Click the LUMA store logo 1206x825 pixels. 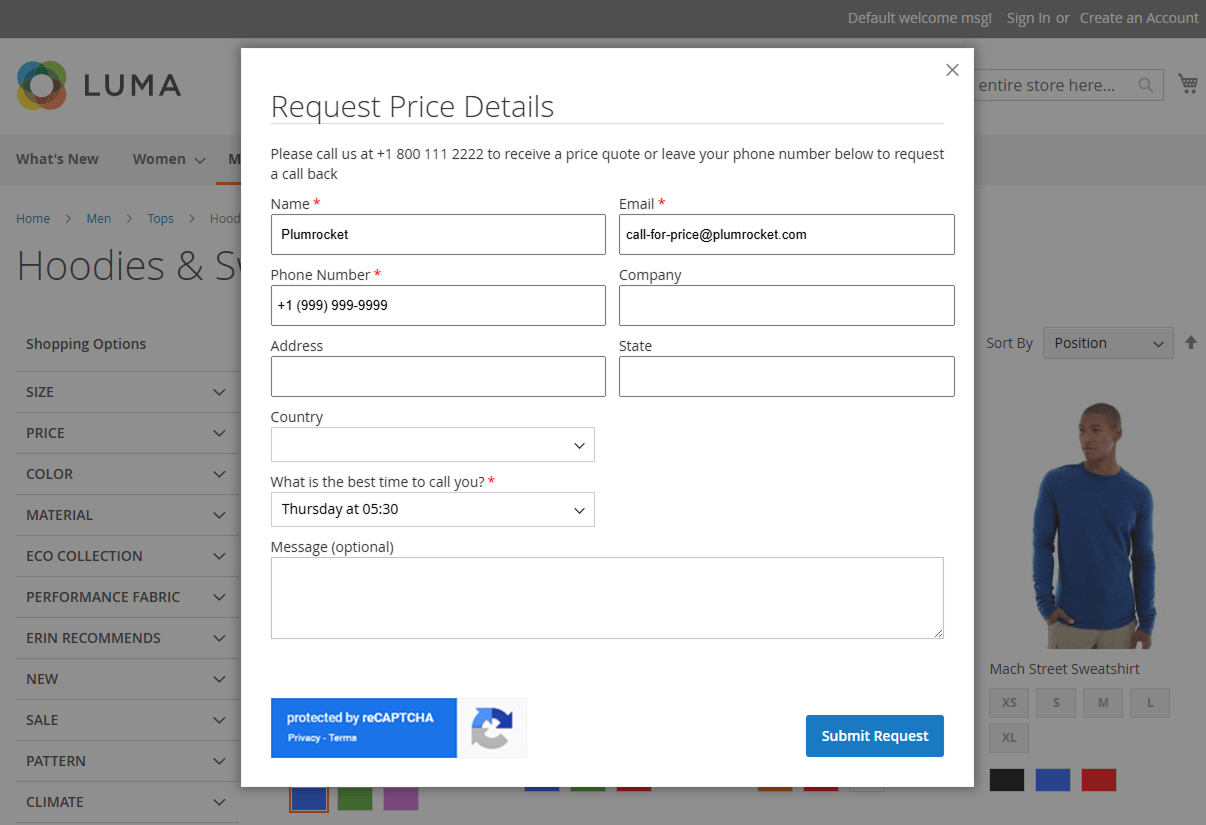click(99, 86)
